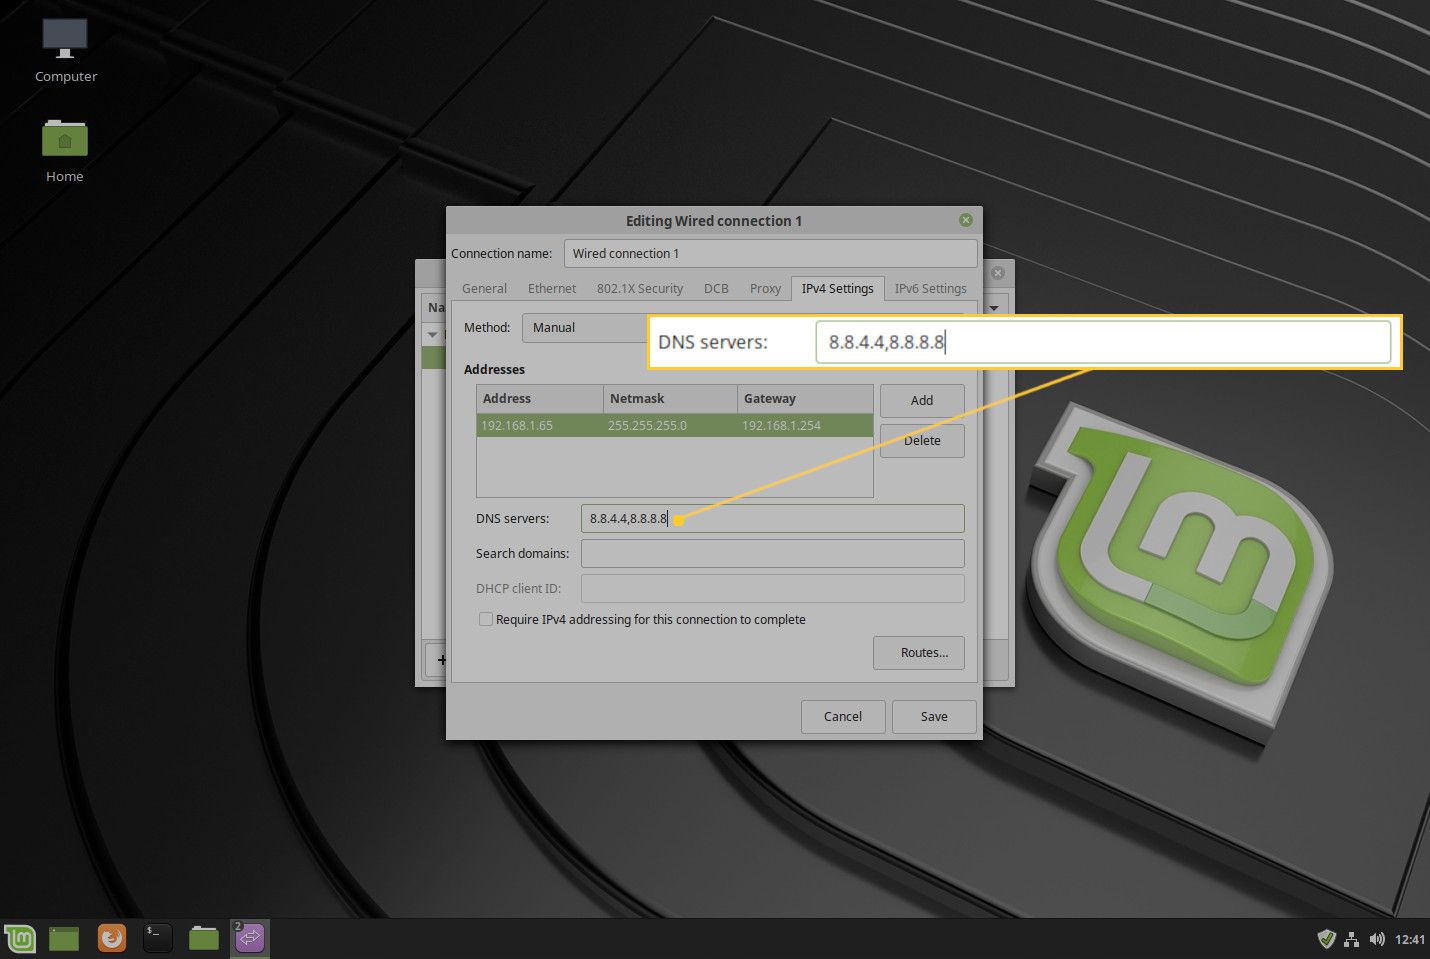Open the 802.1X Security tab

(x=640, y=288)
